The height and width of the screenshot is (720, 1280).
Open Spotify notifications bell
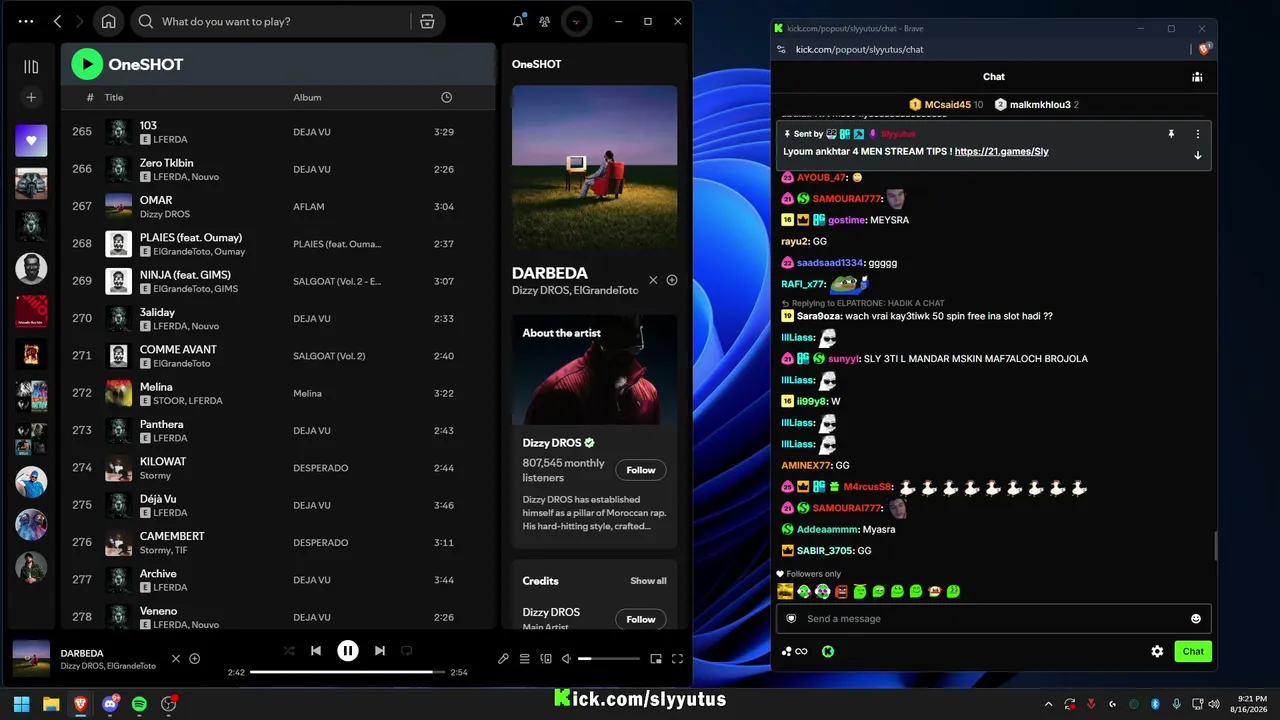(x=518, y=21)
